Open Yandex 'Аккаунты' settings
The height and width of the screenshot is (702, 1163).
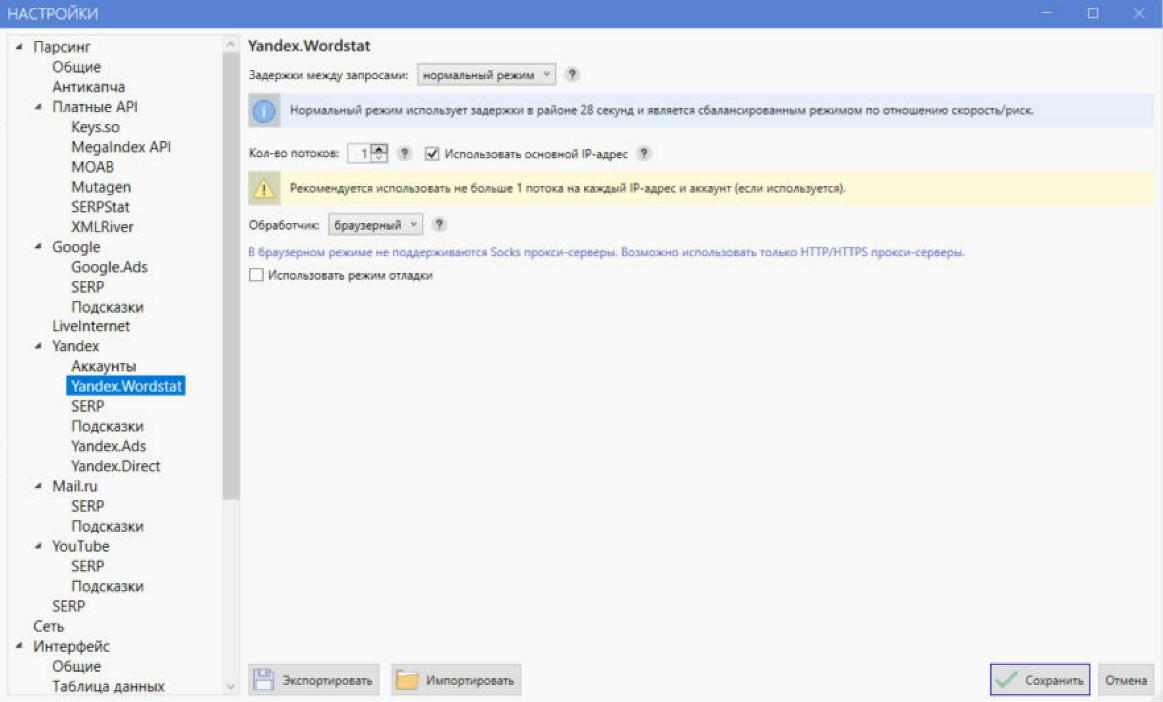[103, 366]
